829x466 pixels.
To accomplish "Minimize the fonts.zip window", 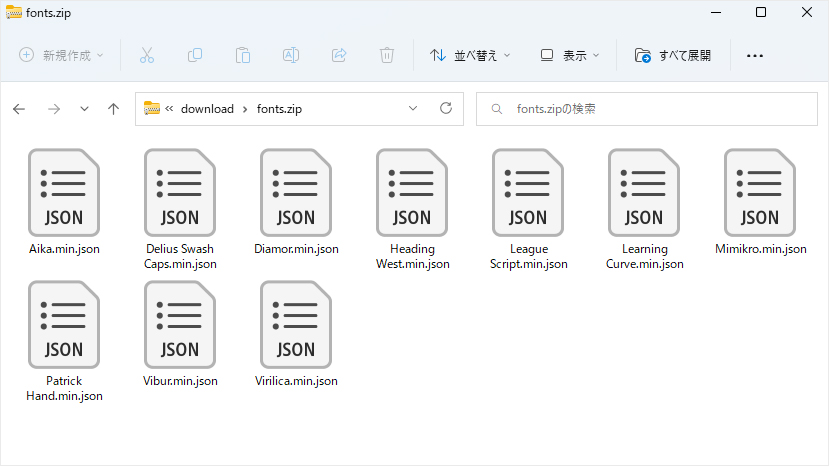I will click(716, 12).
